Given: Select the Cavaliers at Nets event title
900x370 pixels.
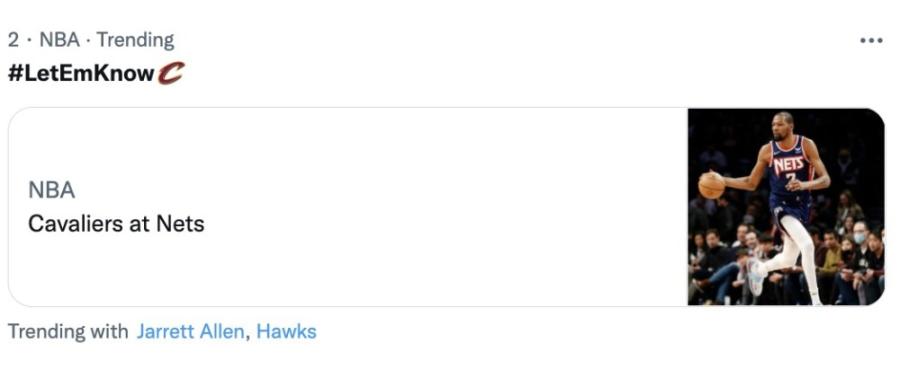Looking at the screenshot, I should [116, 224].
